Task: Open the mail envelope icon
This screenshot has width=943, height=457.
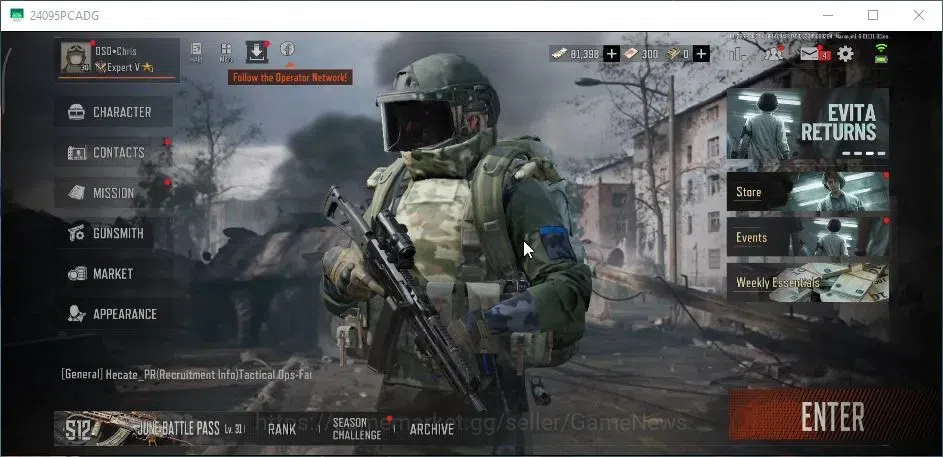Action: tap(809, 54)
